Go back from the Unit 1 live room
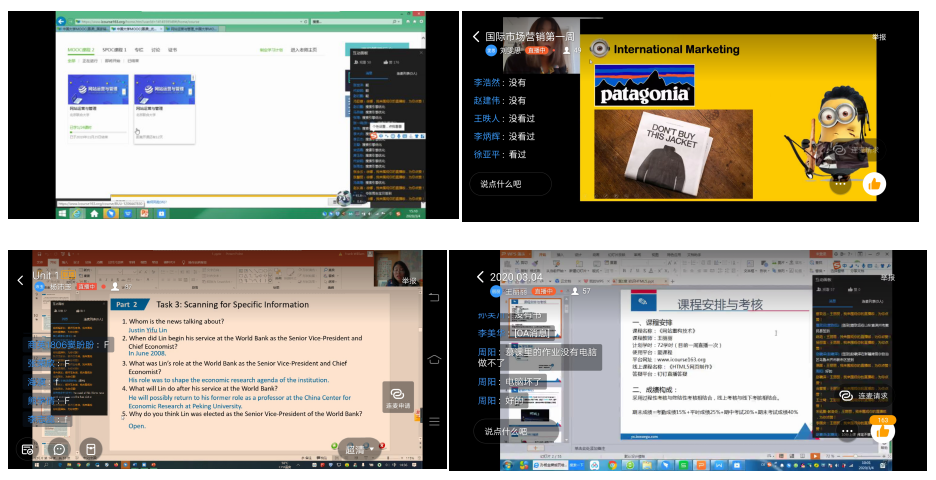This screenshot has height=480, width=936. [x=20, y=279]
